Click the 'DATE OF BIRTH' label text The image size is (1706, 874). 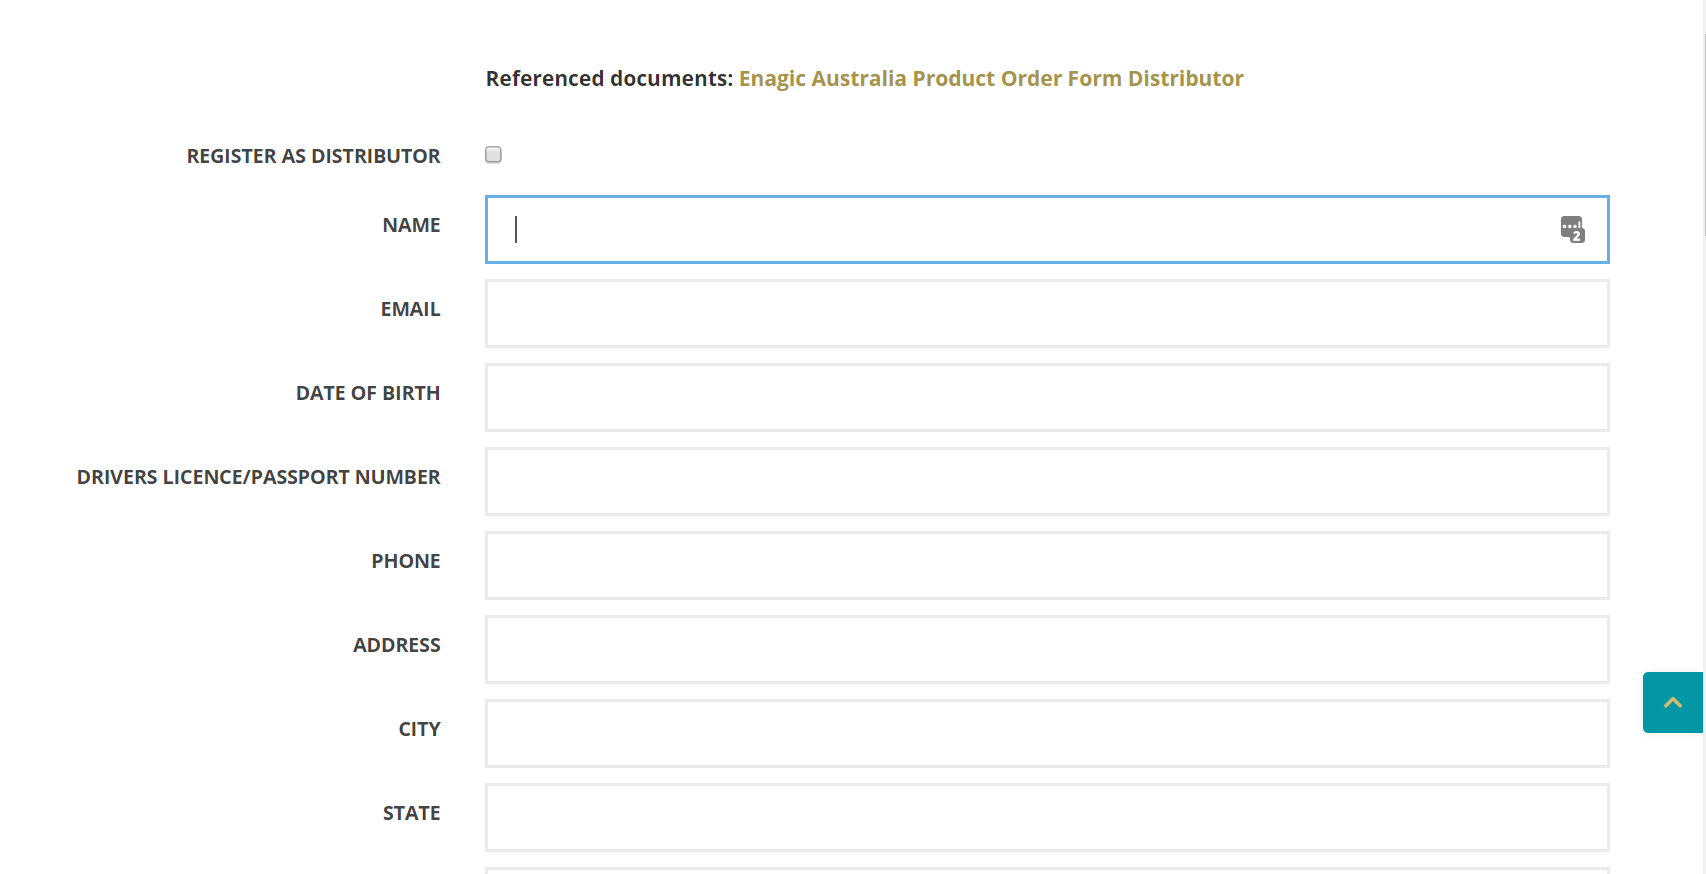tap(367, 394)
